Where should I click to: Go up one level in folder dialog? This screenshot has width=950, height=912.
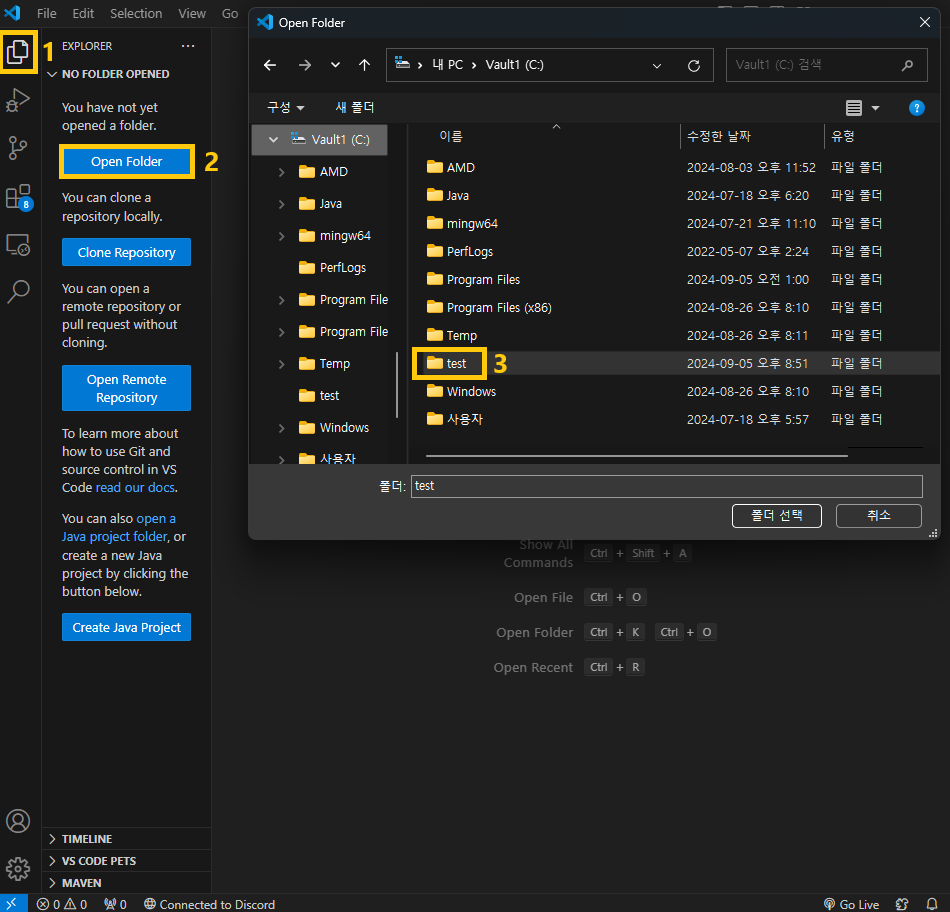click(364, 65)
